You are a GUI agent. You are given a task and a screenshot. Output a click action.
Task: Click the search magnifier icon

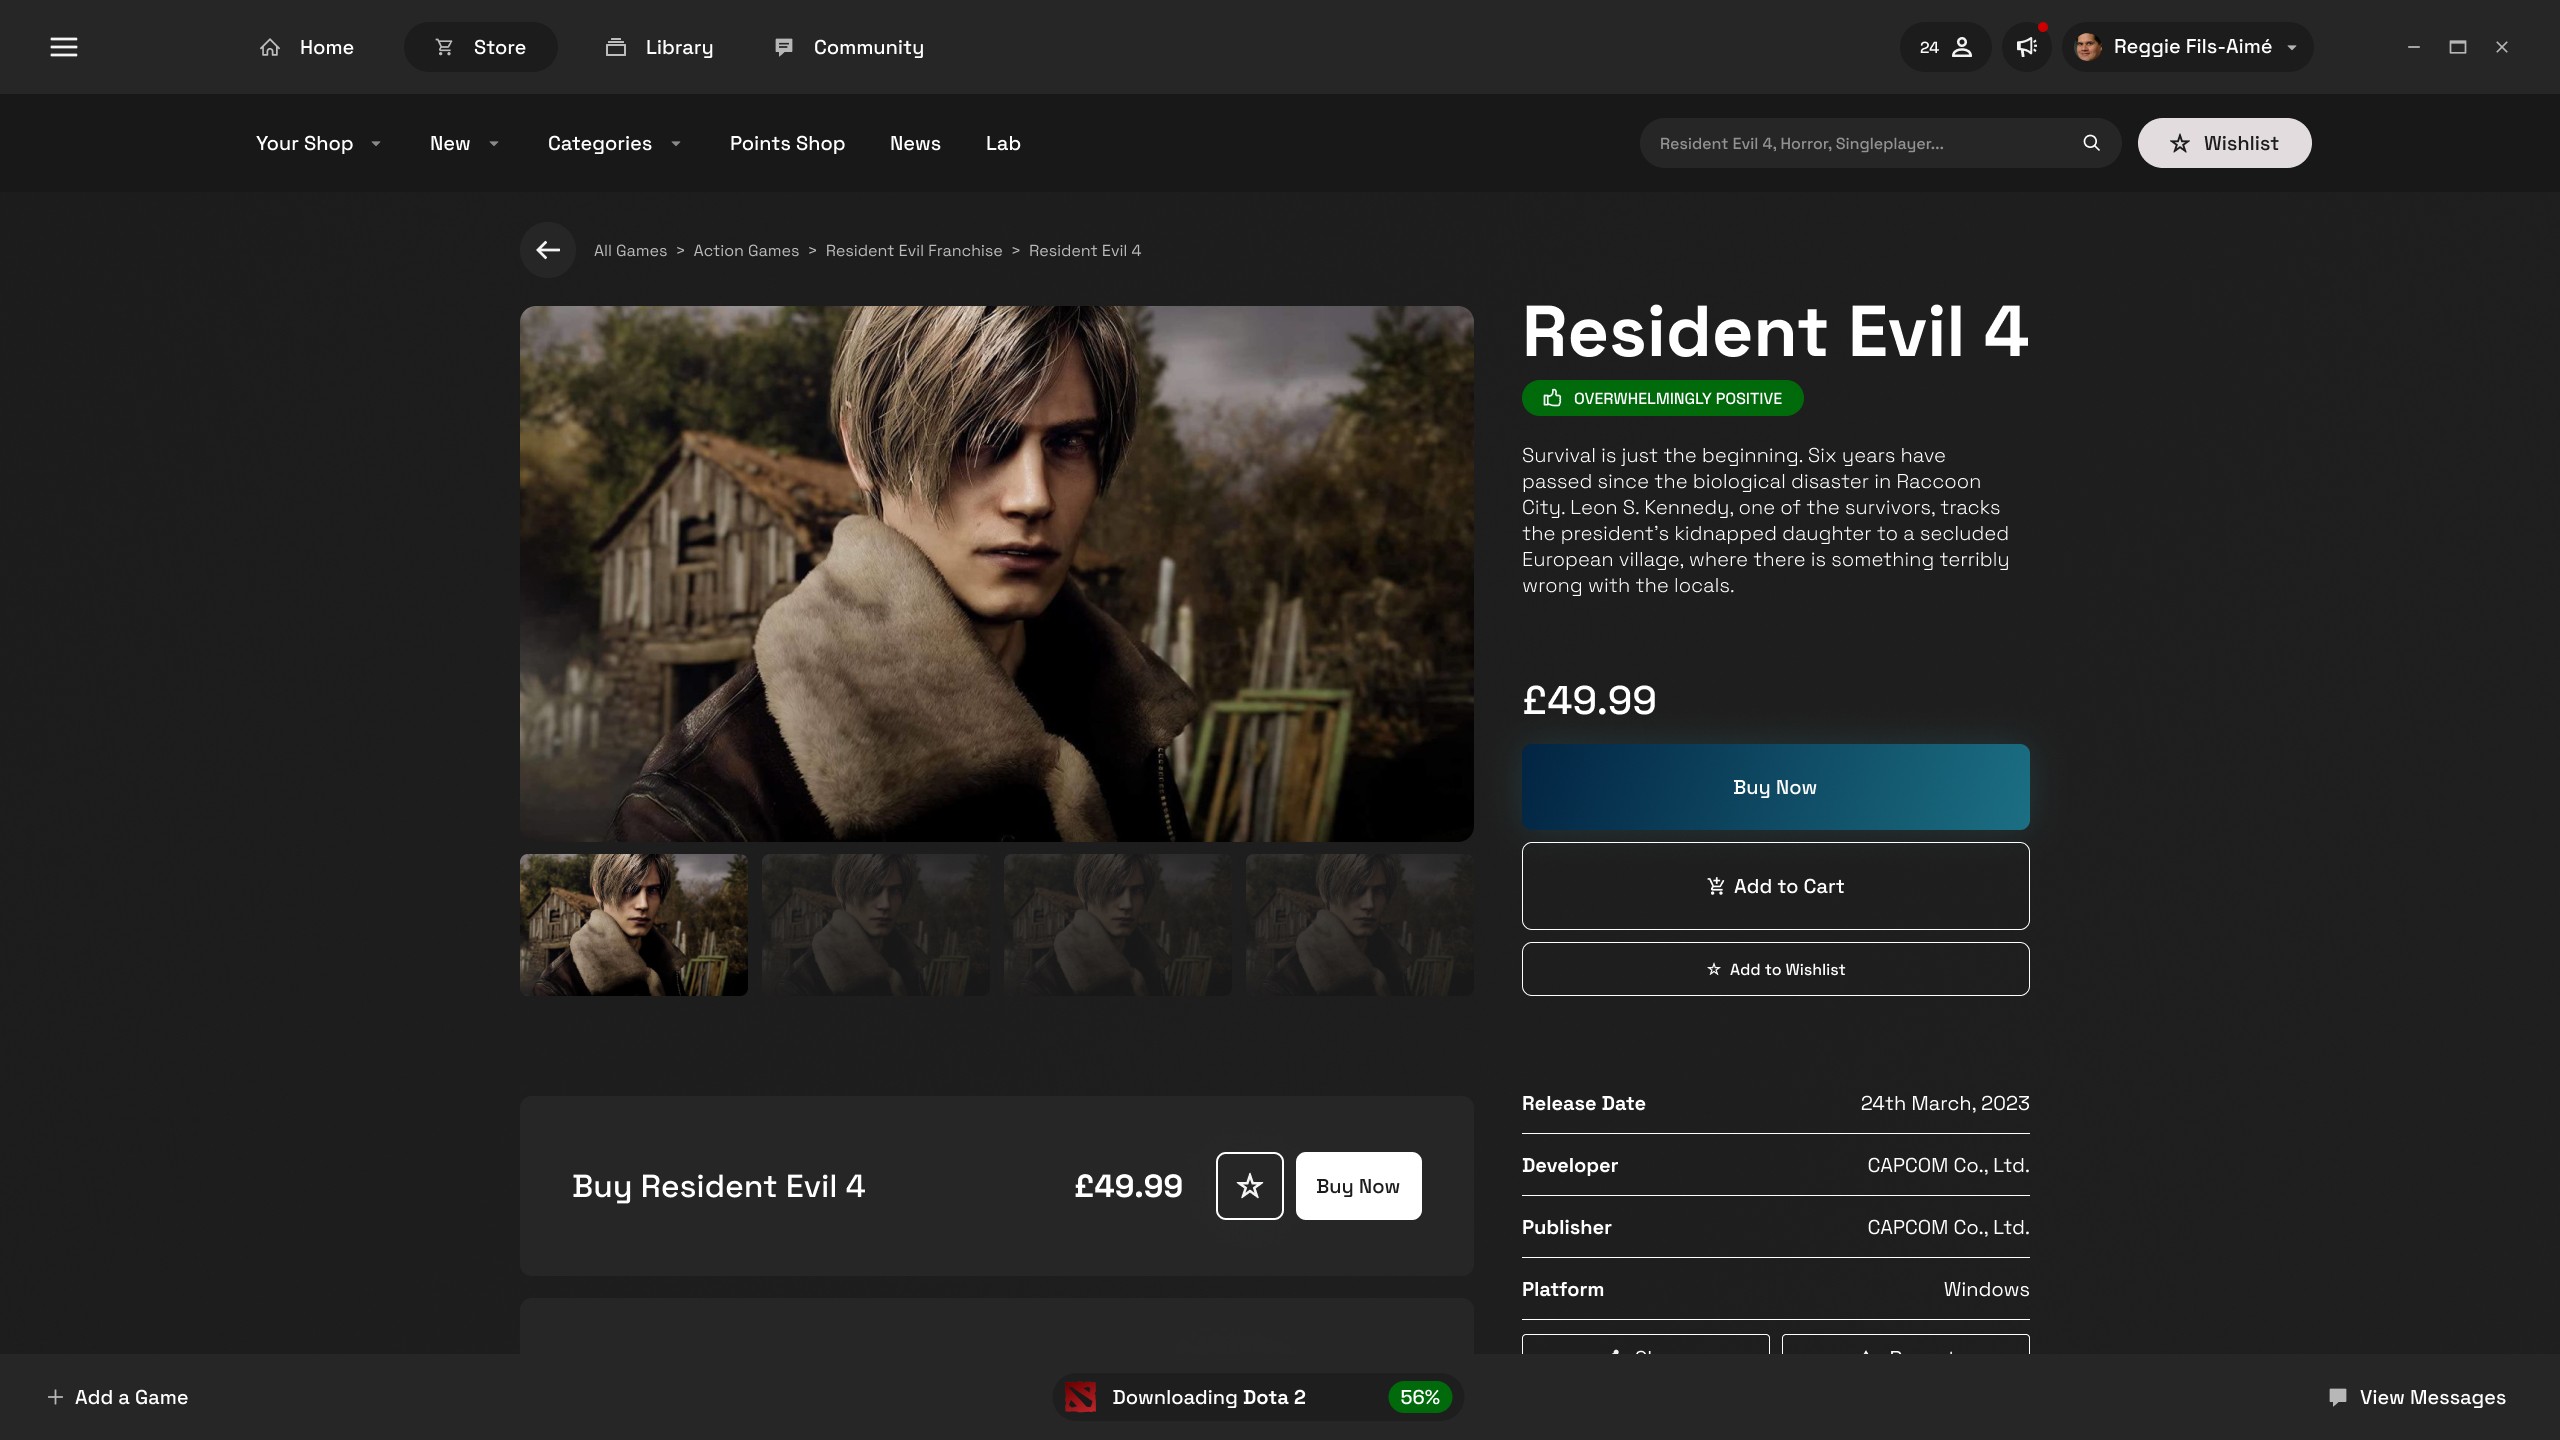tap(2091, 143)
